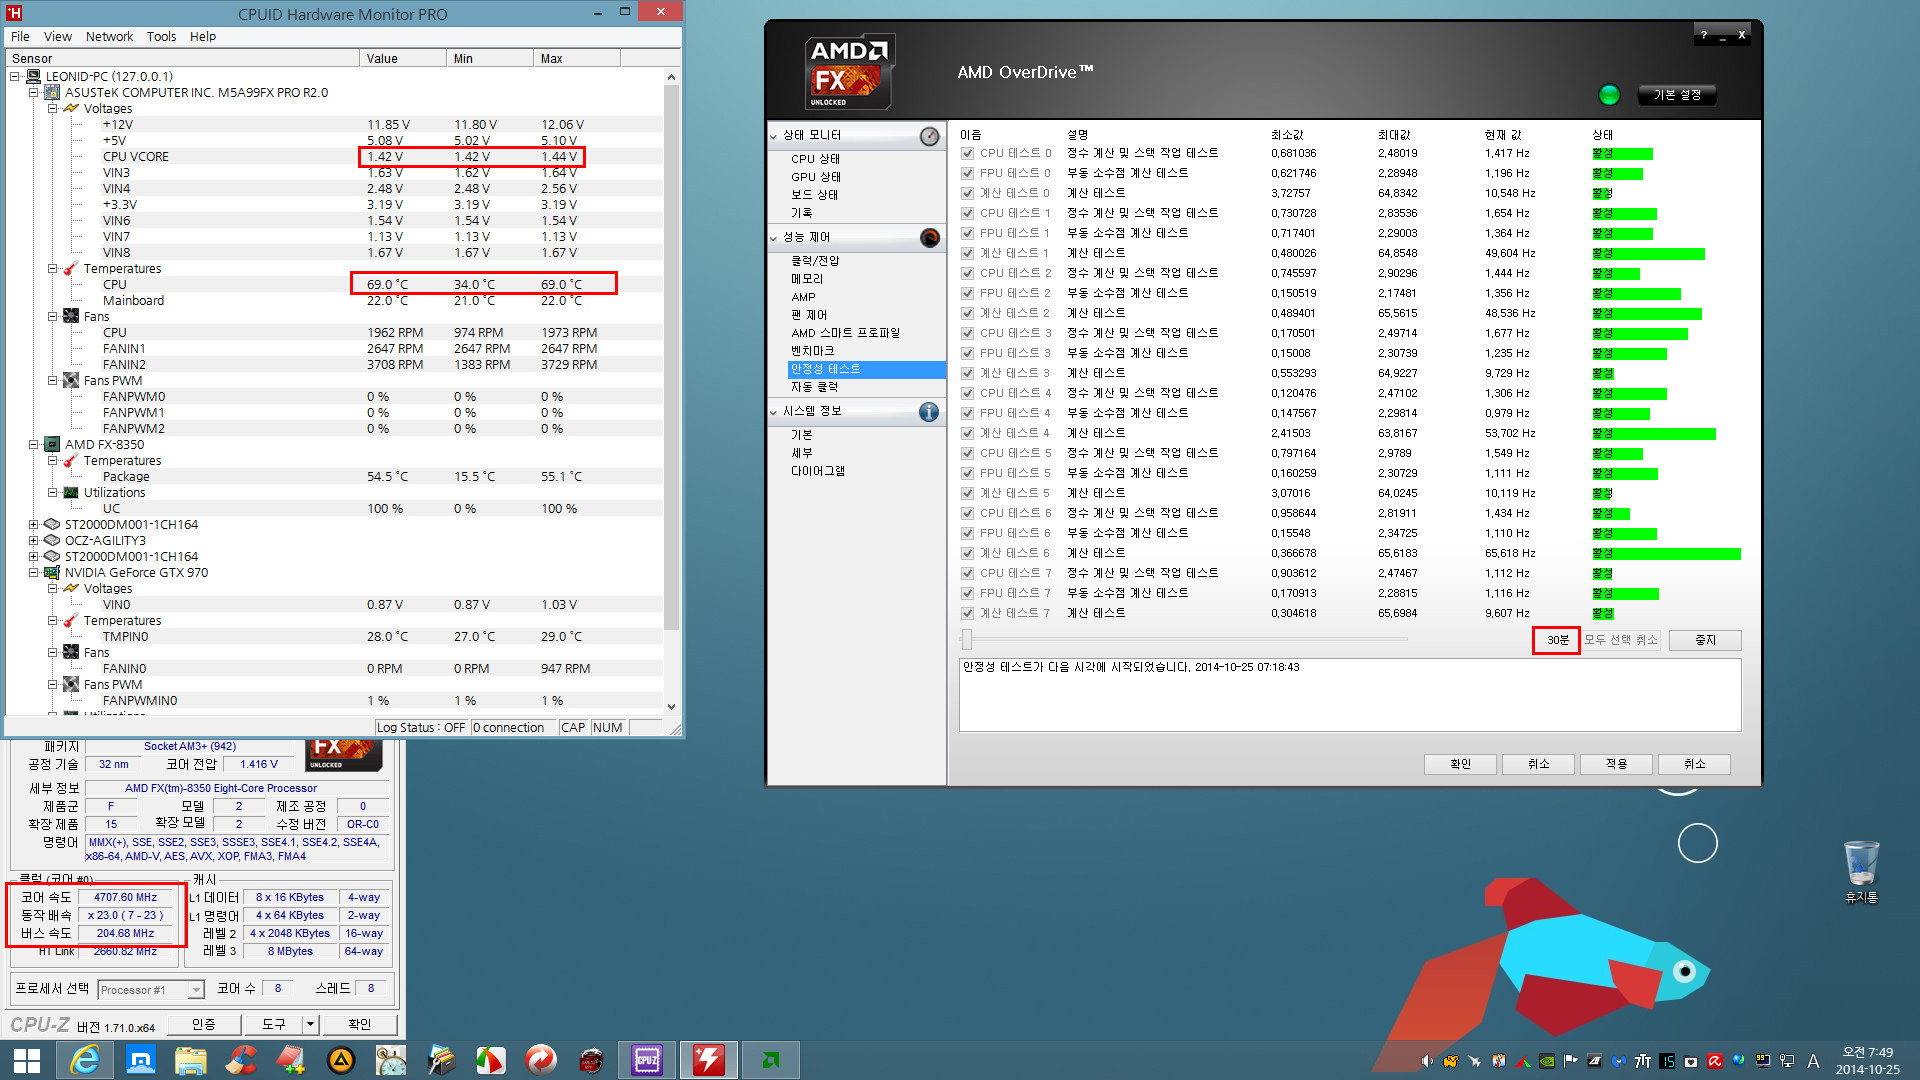Open the Tools menu in HWMonitor

point(161,37)
